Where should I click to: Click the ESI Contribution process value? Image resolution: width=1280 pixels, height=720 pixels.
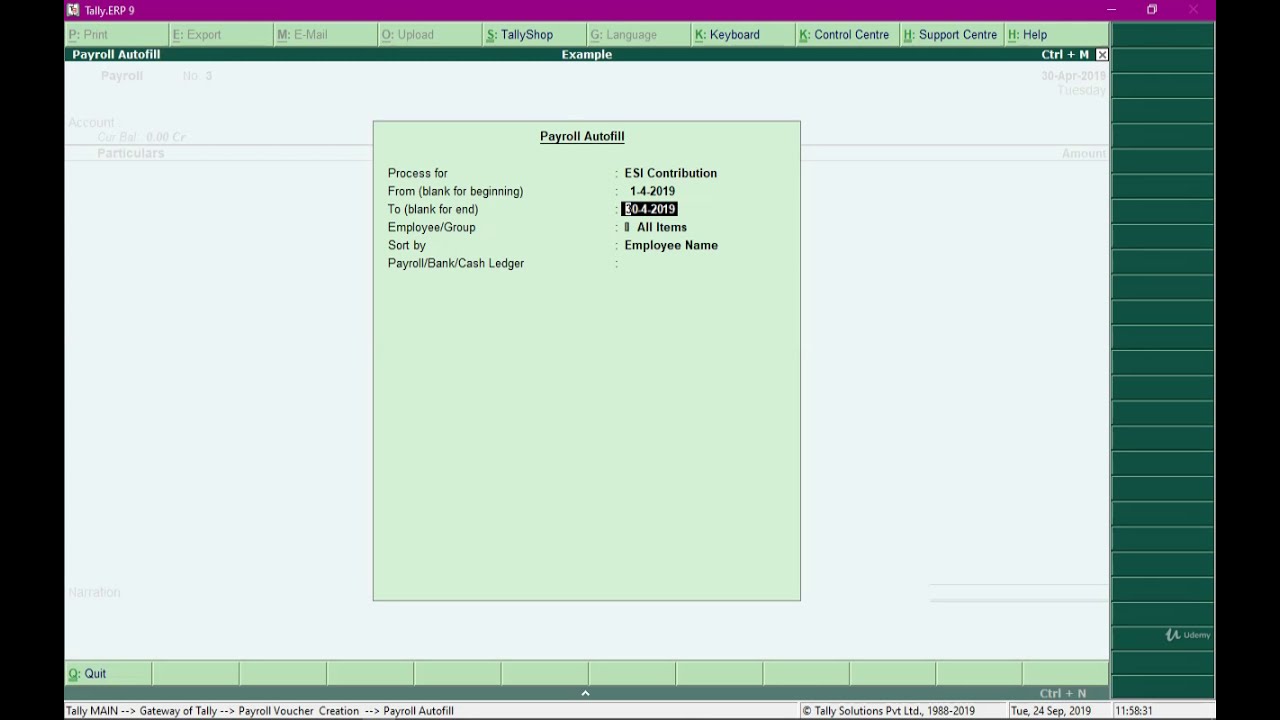pyautogui.click(x=670, y=173)
